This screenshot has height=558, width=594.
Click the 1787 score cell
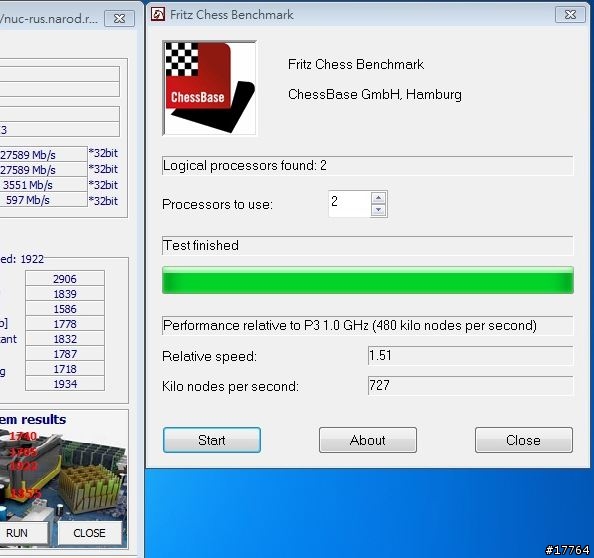point(65,354)
